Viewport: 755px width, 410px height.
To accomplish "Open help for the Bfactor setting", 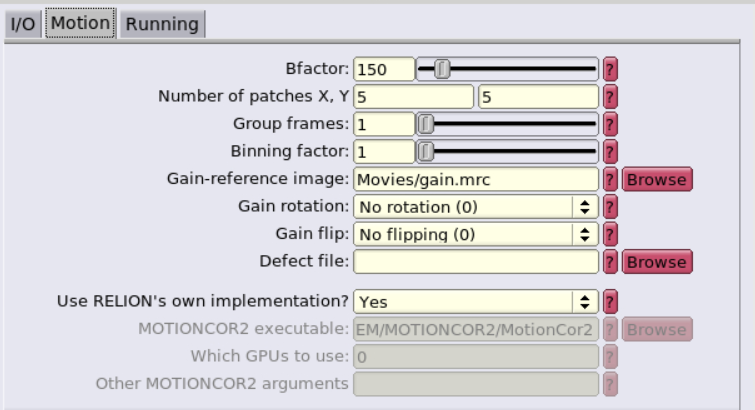I will point(610,69).
